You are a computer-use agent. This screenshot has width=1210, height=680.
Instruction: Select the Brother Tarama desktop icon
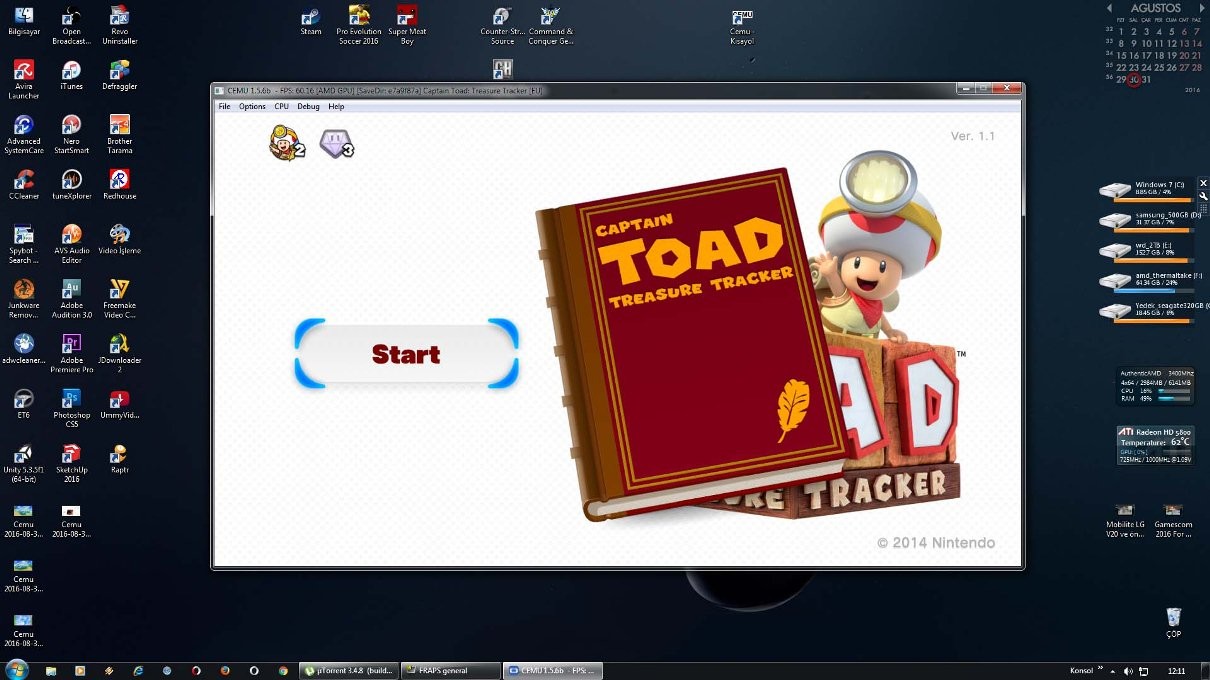point(119,135)
